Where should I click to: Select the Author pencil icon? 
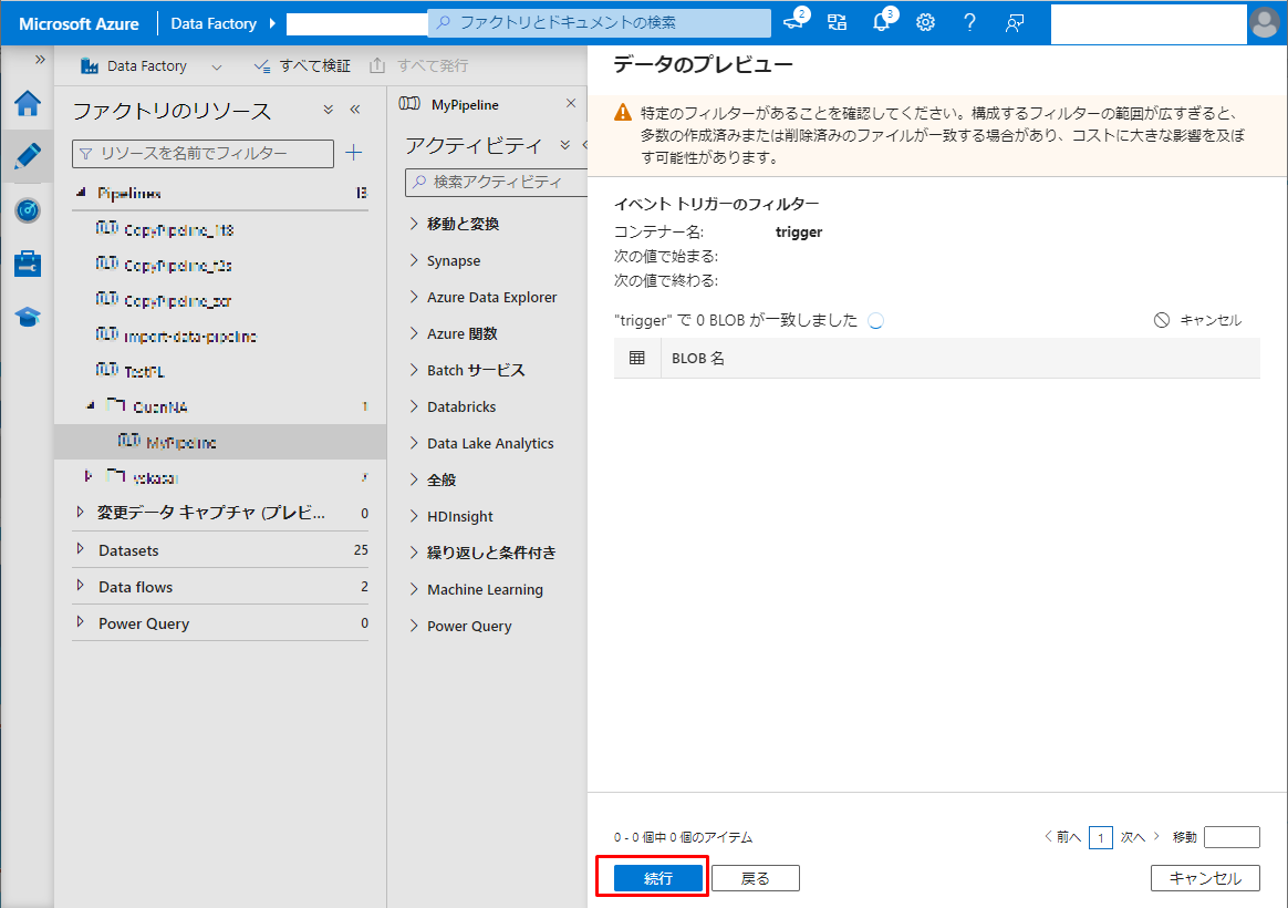(x=27, y=157)
